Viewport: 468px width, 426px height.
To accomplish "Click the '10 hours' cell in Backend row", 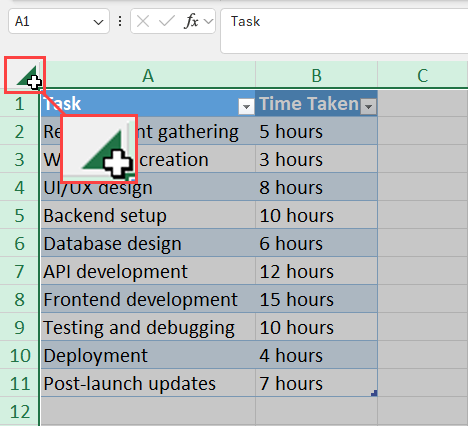I will tap(317, 215).
